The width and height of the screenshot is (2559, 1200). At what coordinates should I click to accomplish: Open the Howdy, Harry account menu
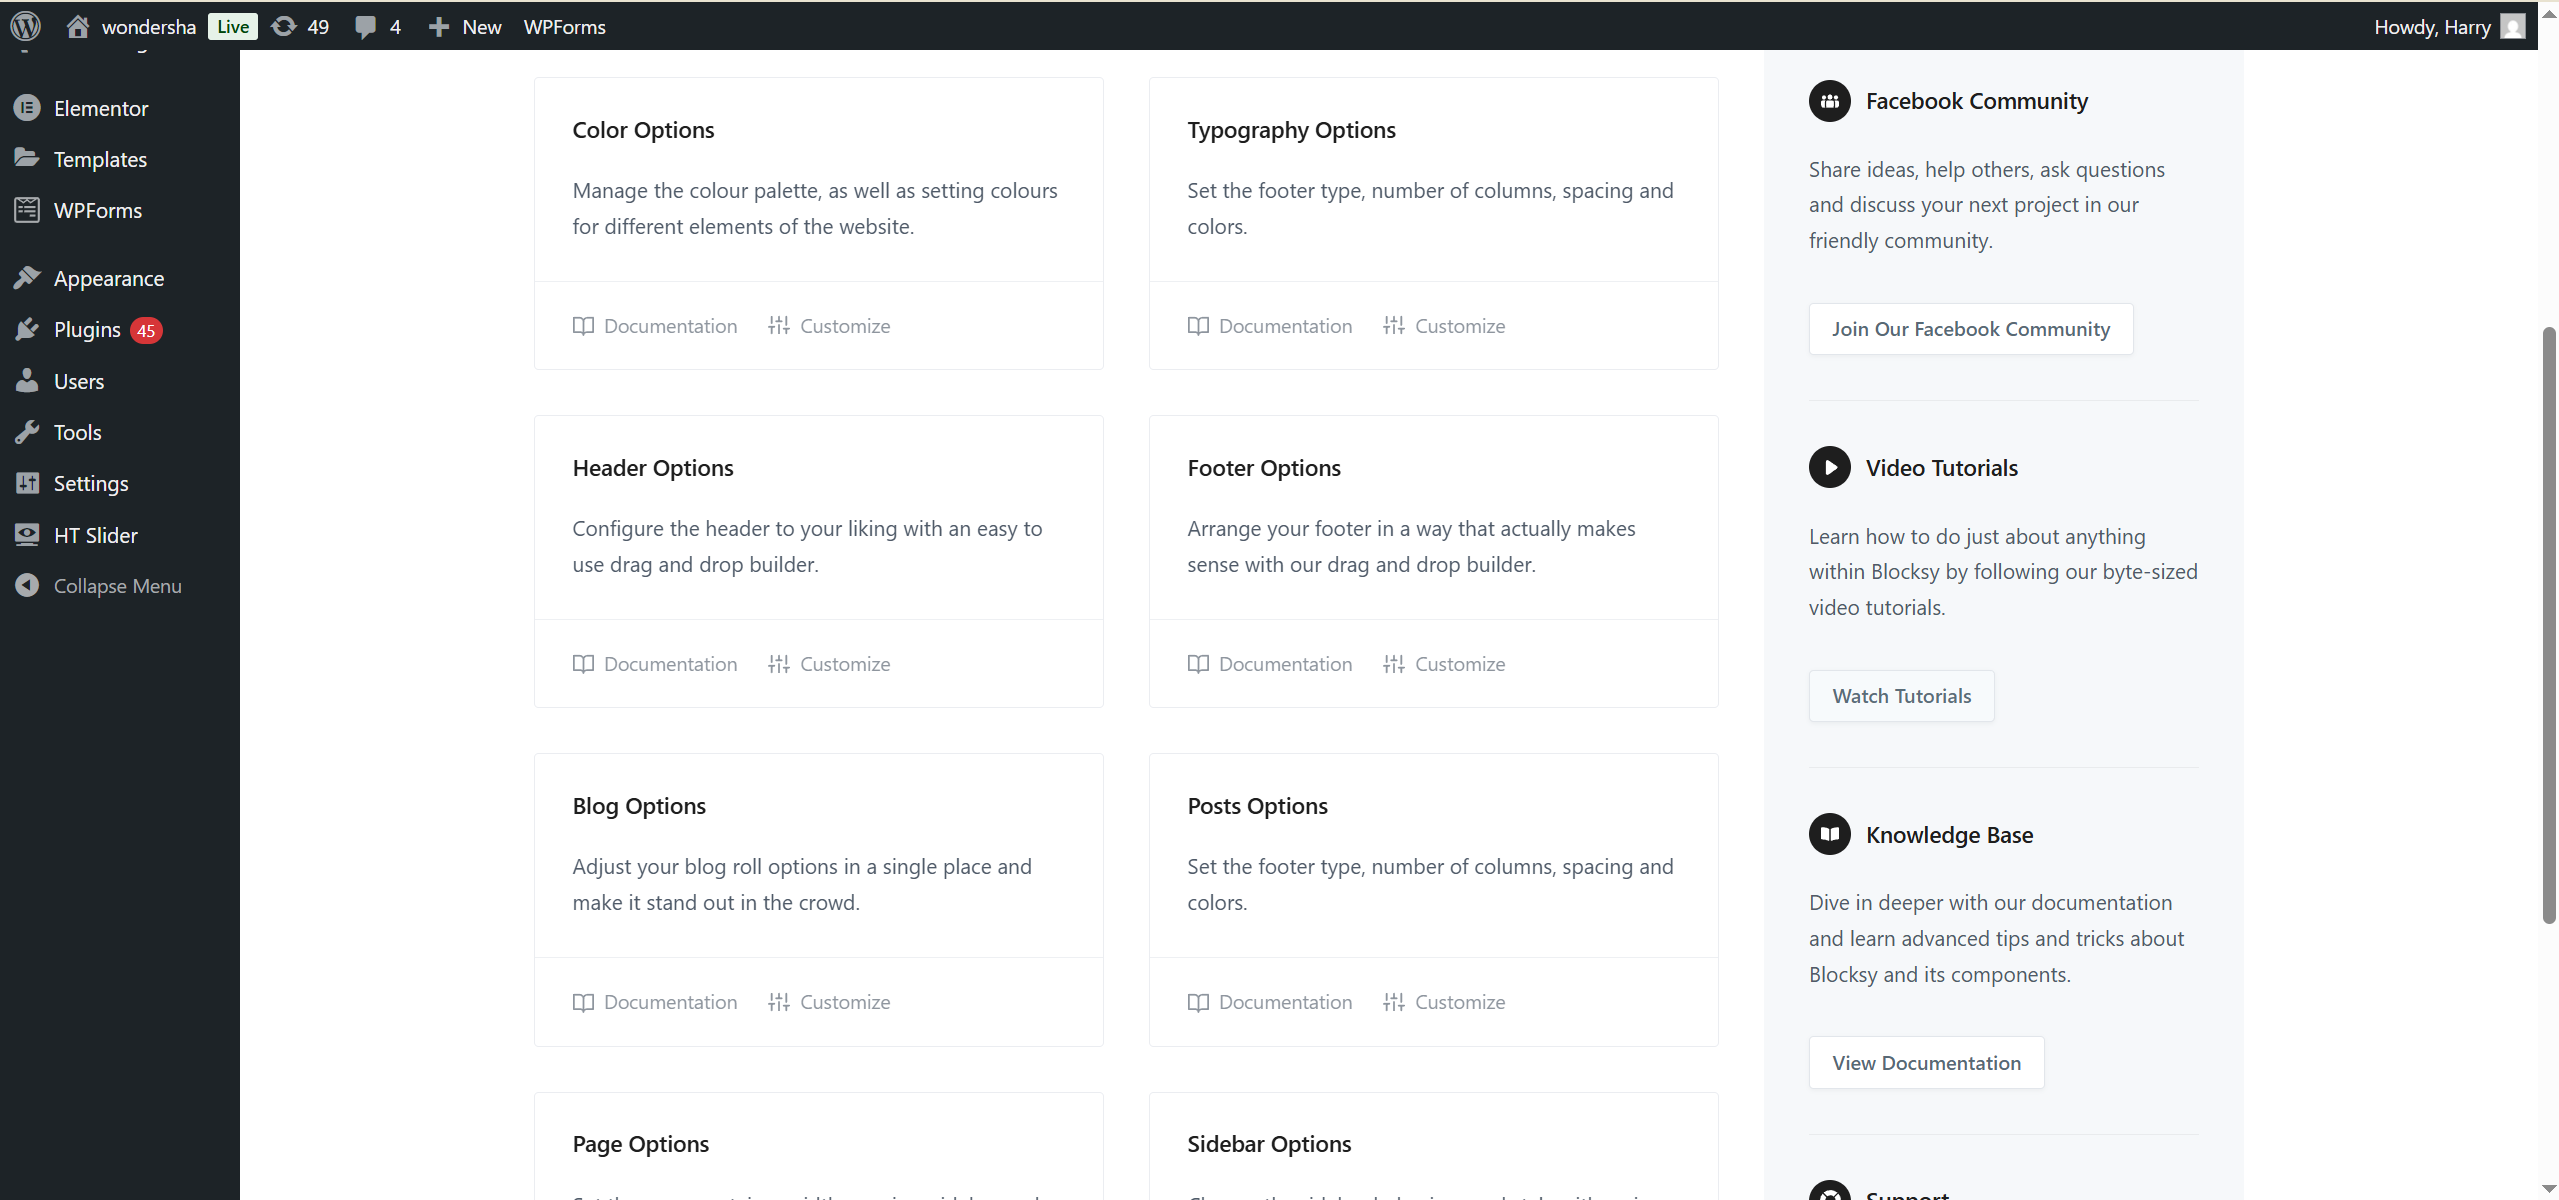point(2431,26)
